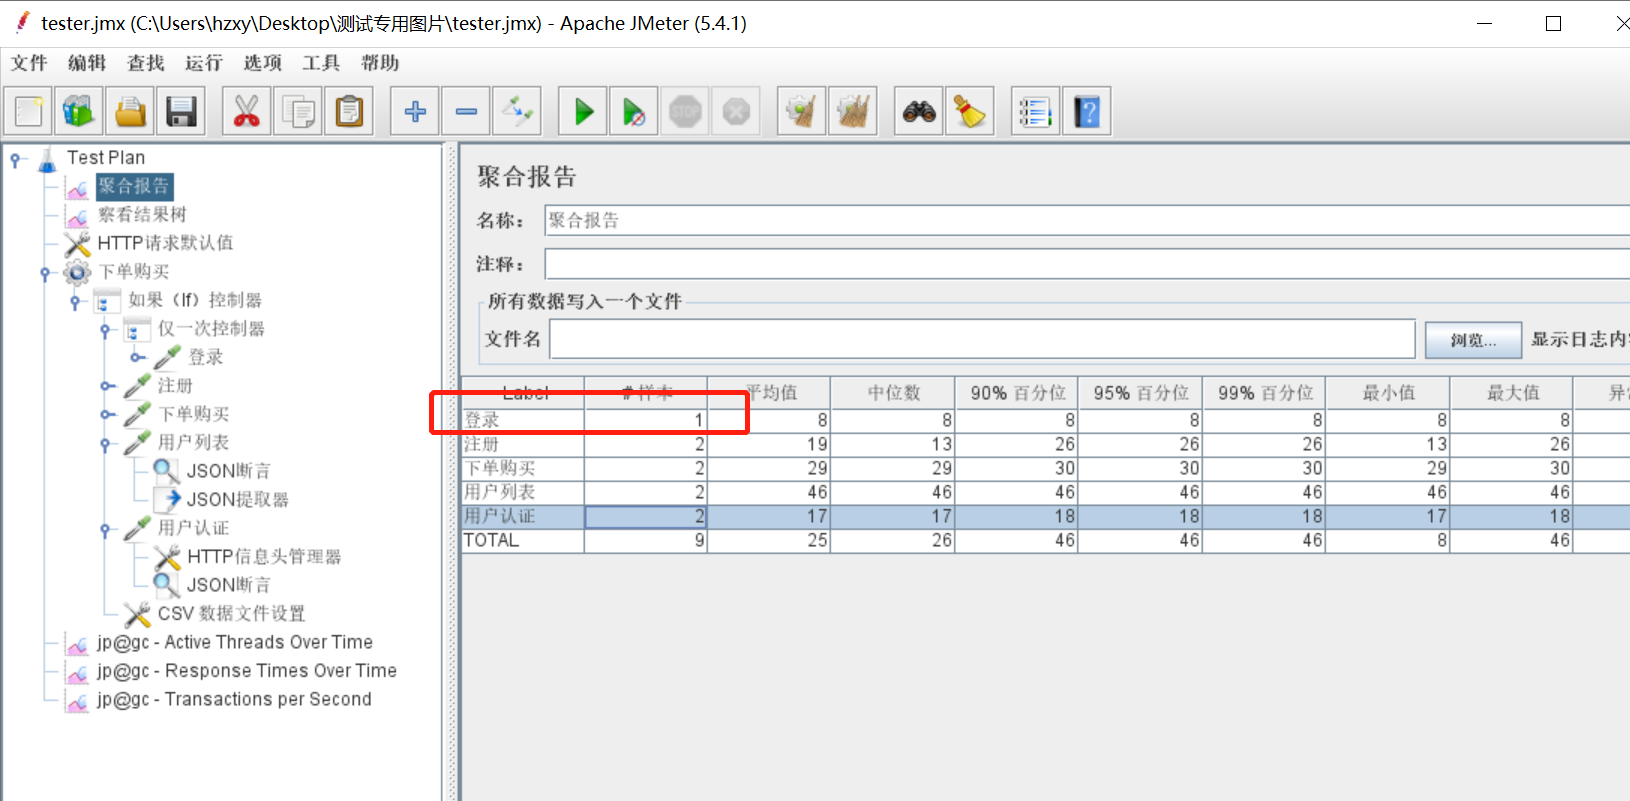The image size is (1630, 801).
Task: Sort table by 最大值 column header
Action: click(x=1513, y=393)
